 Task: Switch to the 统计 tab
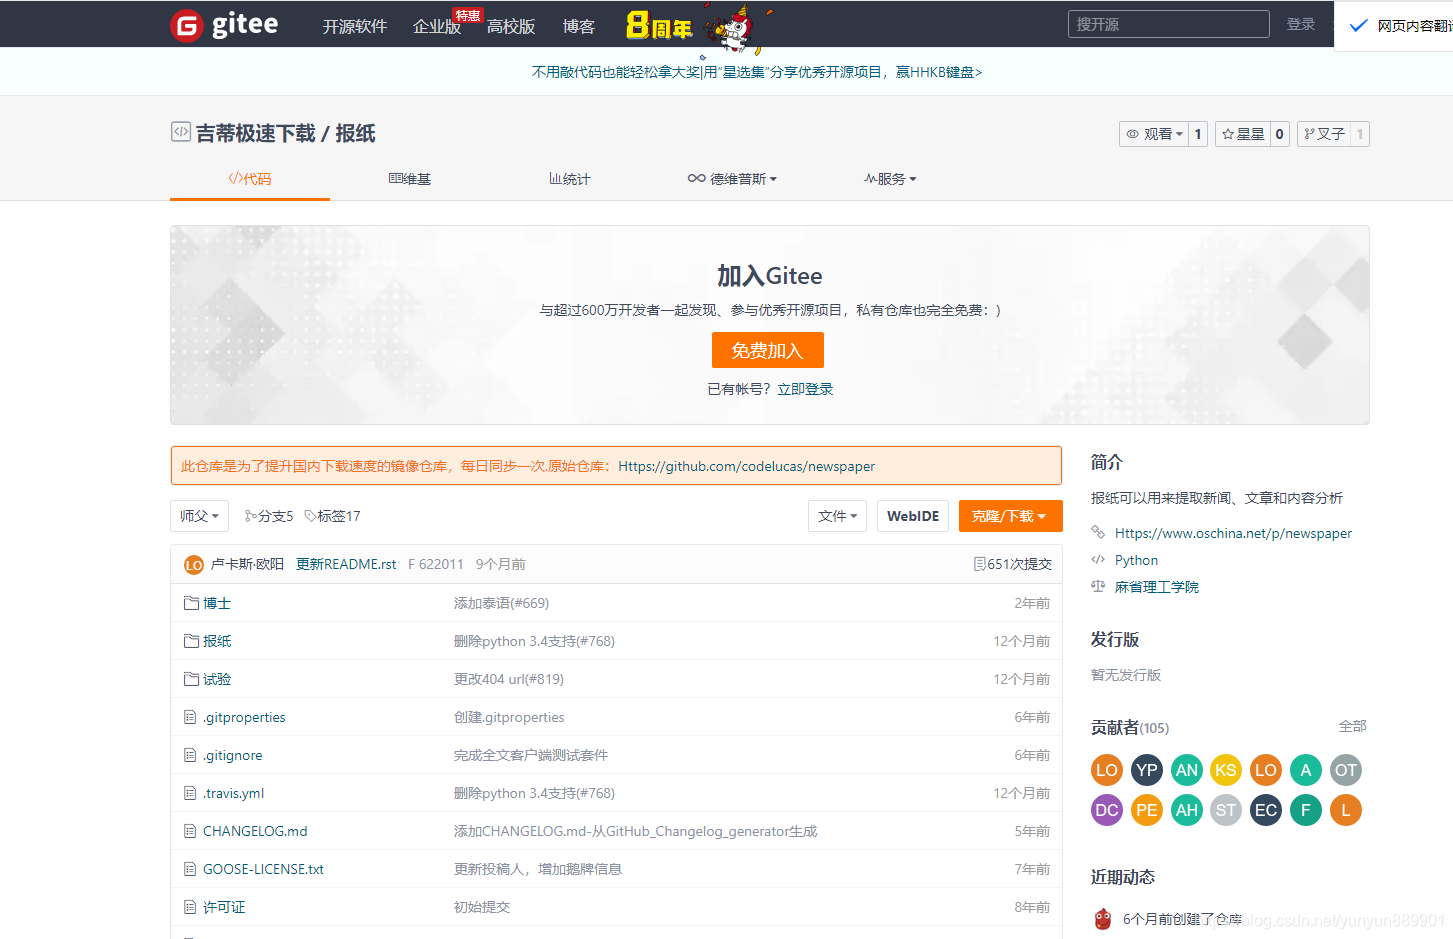point(570,179)
